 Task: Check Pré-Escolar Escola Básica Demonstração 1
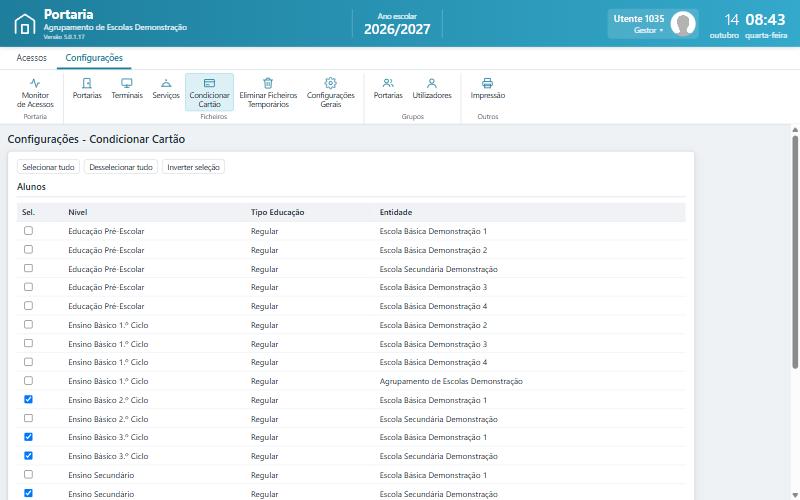pyautogui.click(x=29, y=231)
